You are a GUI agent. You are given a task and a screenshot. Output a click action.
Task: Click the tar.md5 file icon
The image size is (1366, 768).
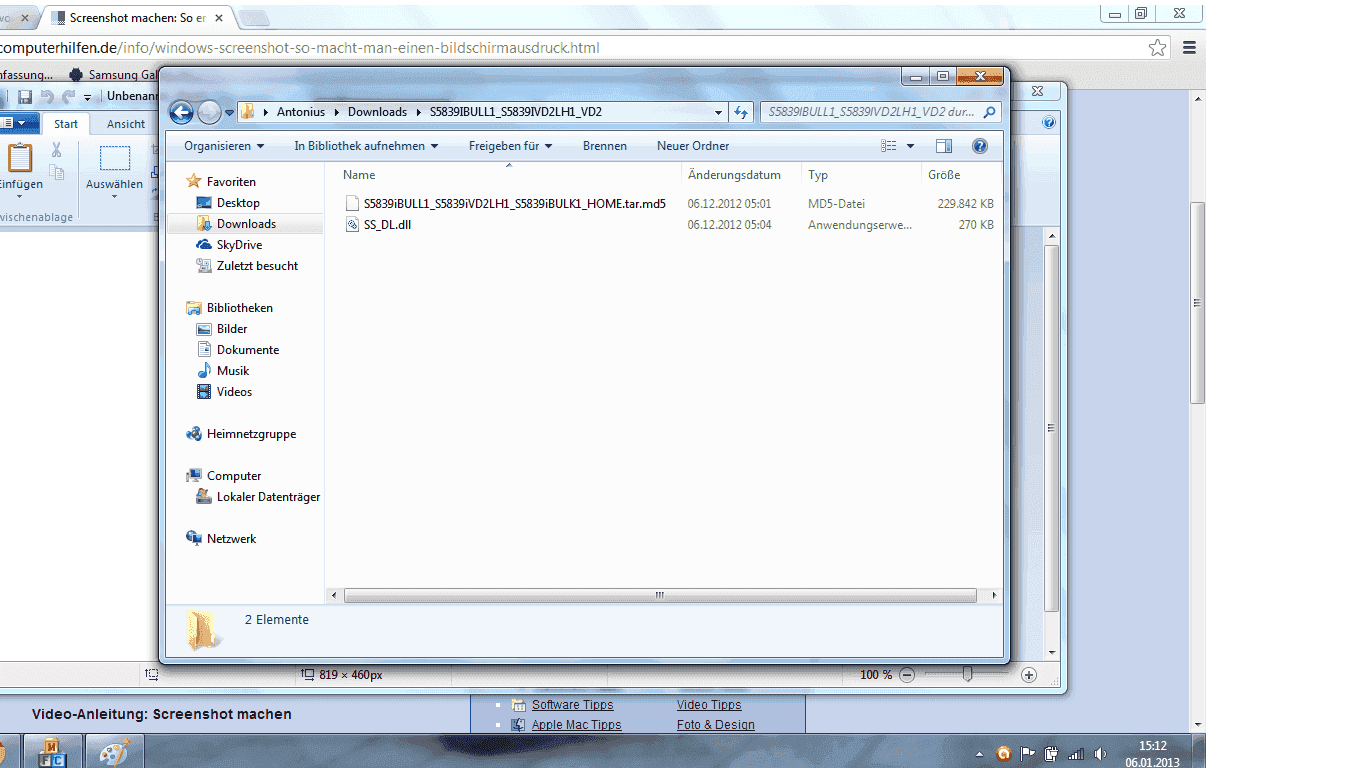pos(352,203)
